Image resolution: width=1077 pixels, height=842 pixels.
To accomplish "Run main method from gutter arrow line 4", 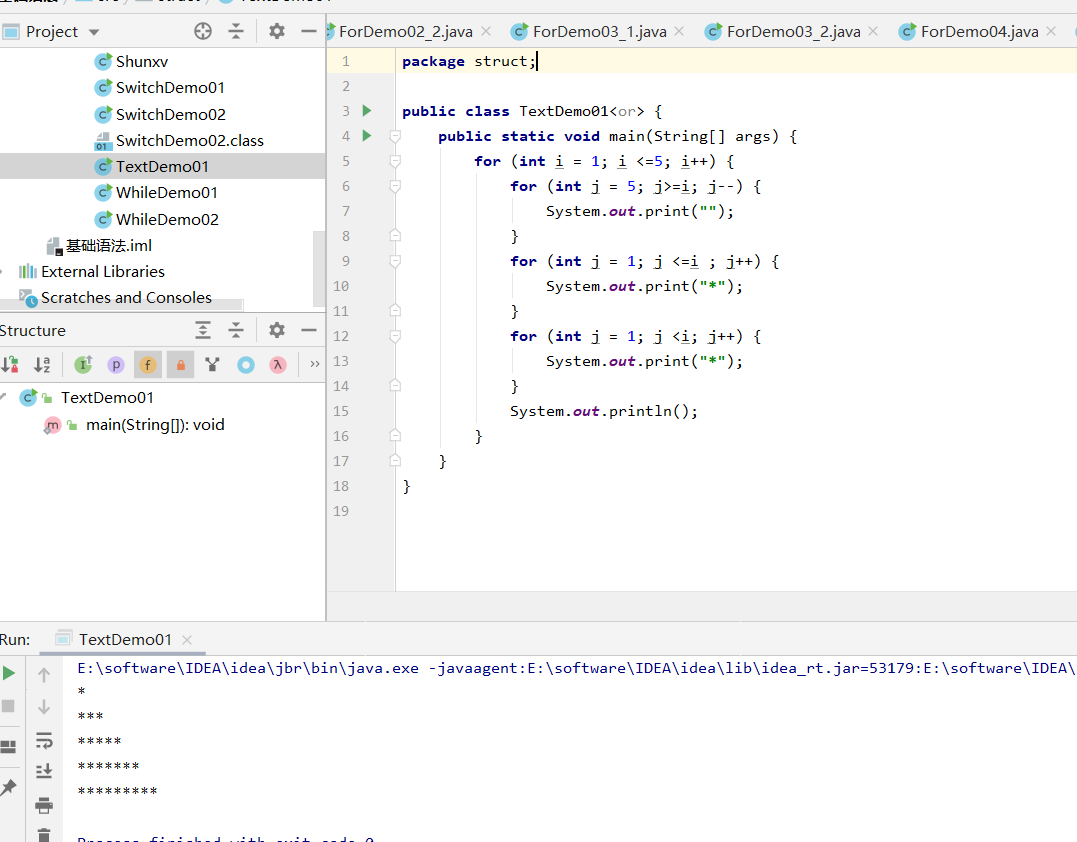I will tap(367, 135).
